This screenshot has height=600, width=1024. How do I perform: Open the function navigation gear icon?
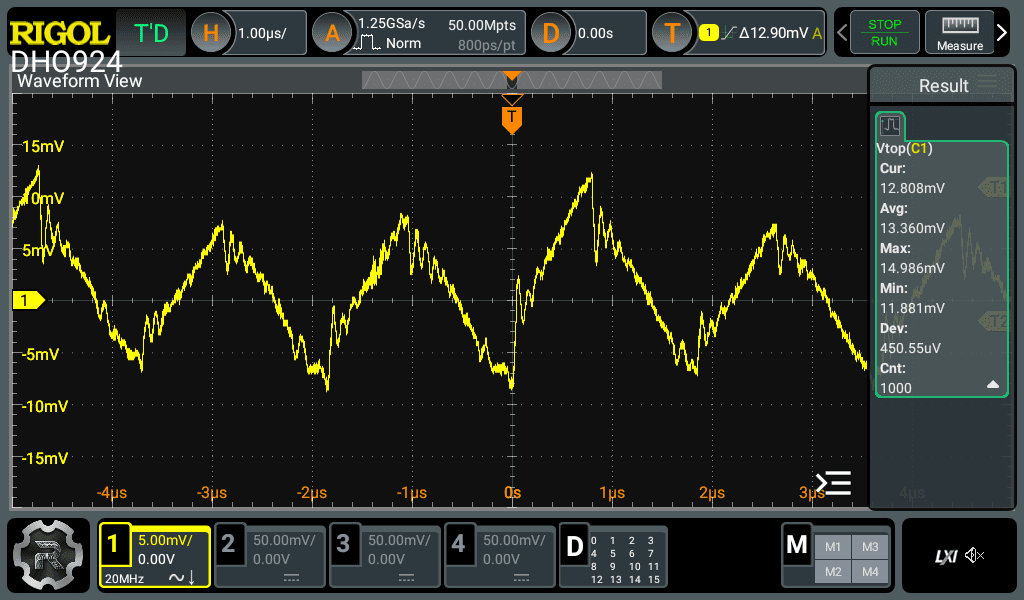click(48, 555)
